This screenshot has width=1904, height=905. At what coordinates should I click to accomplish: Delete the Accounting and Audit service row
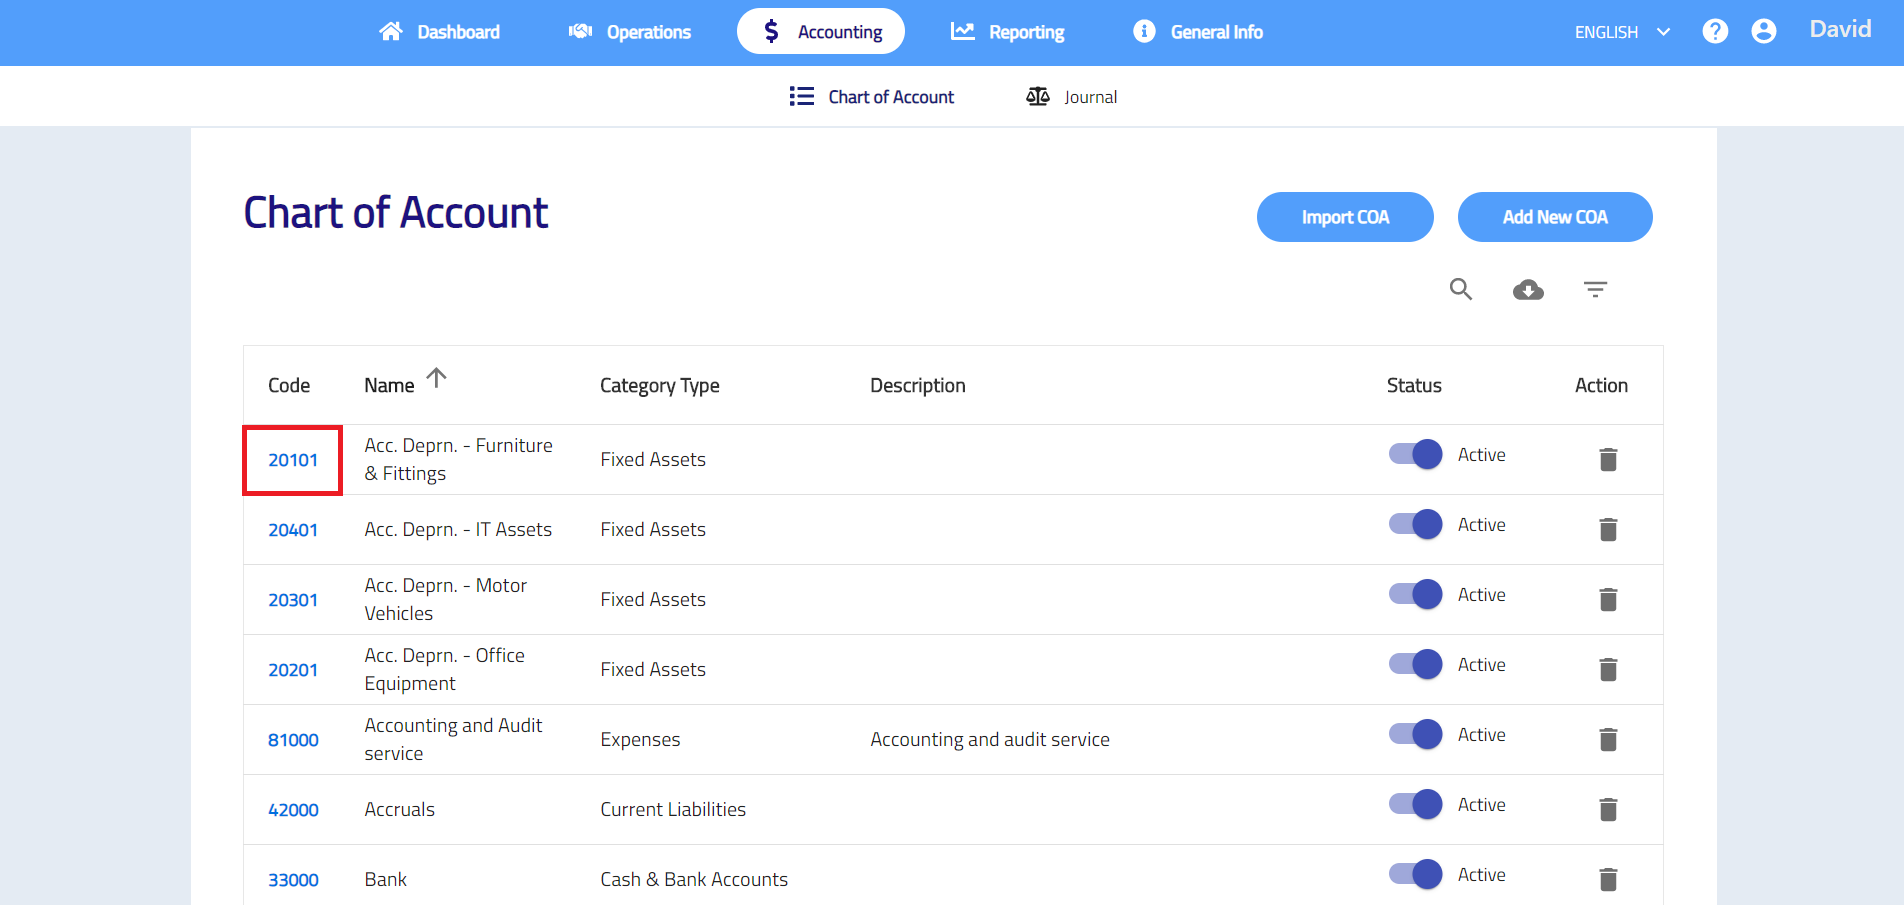[x=1608, y=739]
